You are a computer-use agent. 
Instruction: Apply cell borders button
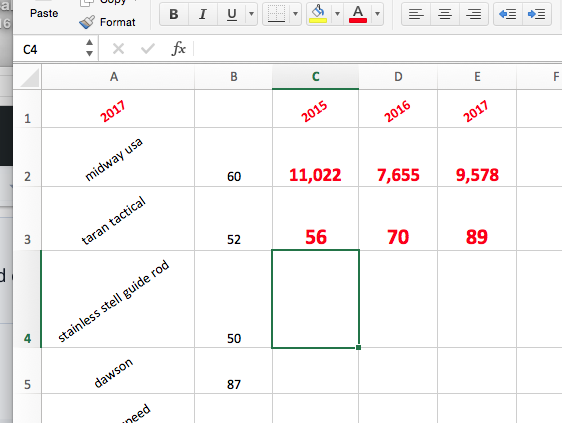(276, 14)
